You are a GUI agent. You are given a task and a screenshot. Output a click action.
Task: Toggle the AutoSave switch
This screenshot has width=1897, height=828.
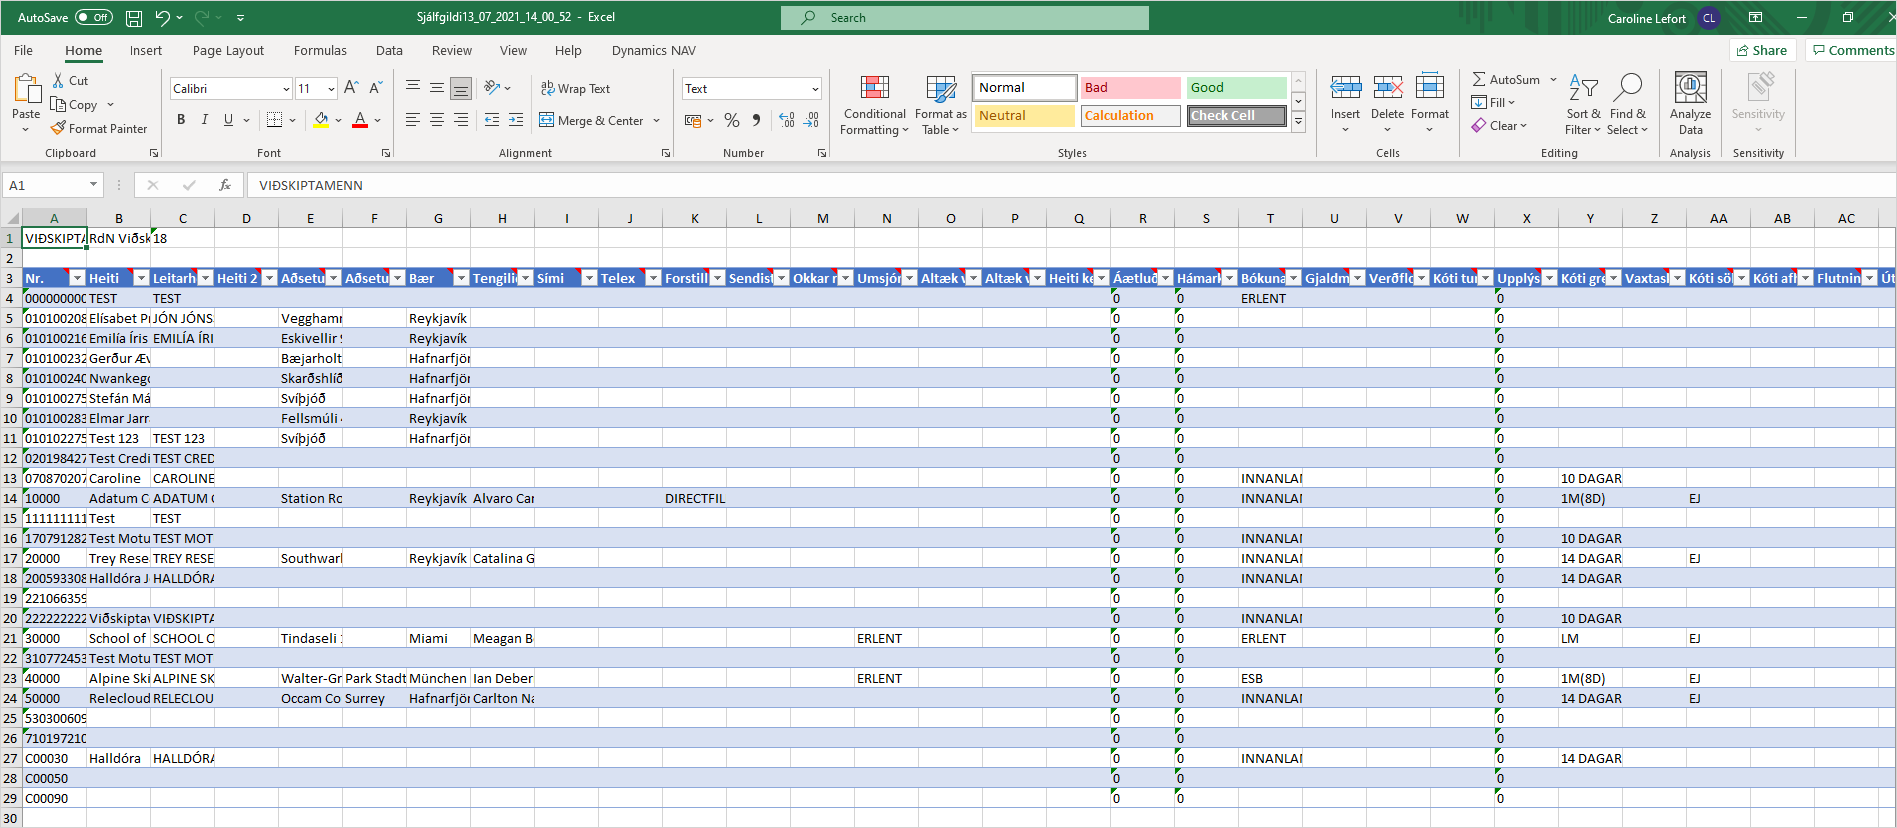[x=94, y=18]
